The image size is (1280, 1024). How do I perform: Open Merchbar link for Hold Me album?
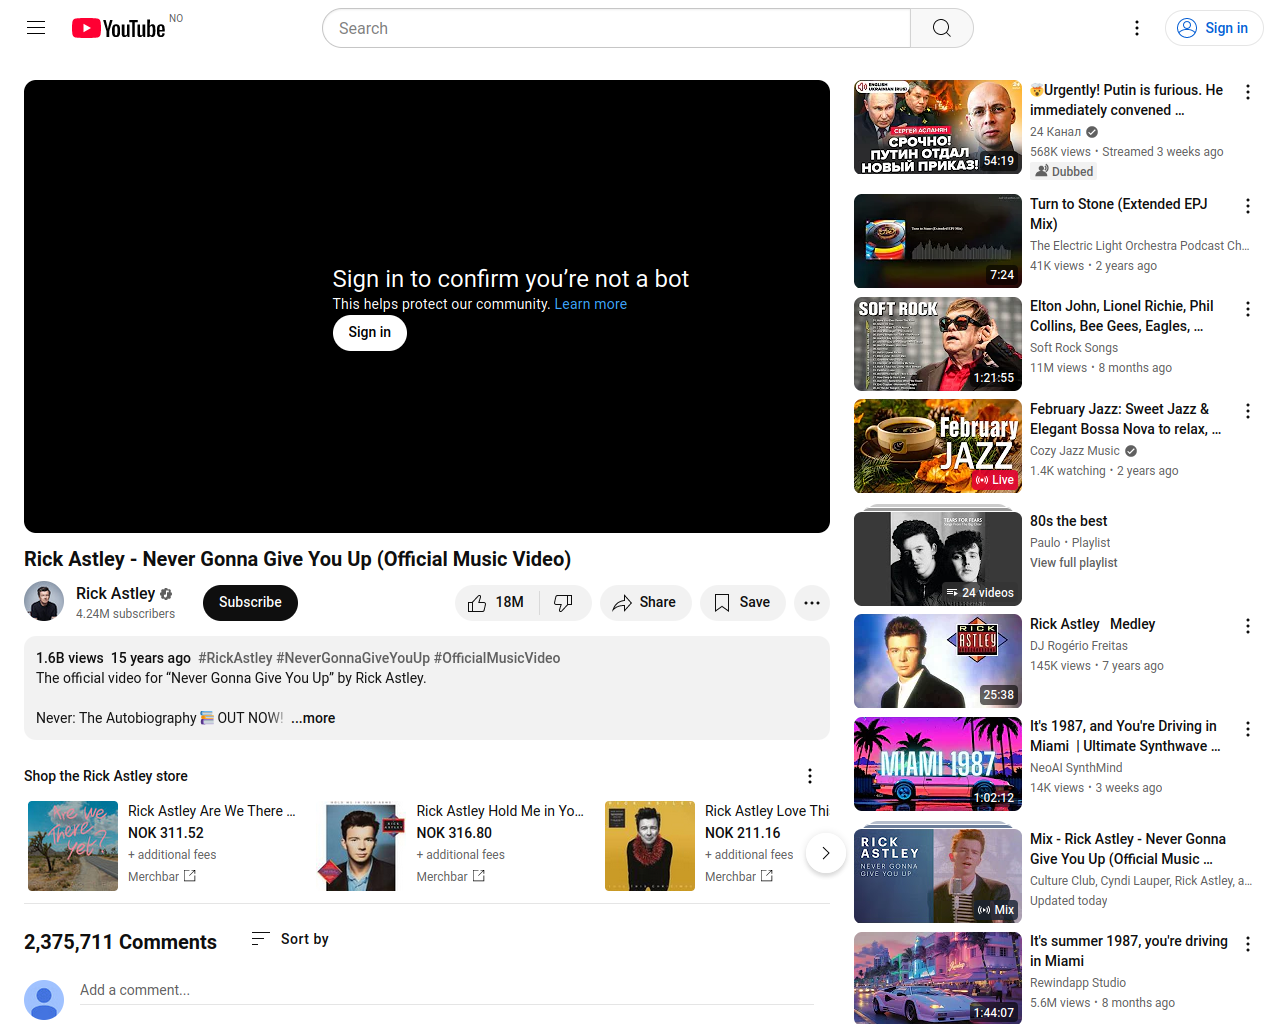coord(451,877)
